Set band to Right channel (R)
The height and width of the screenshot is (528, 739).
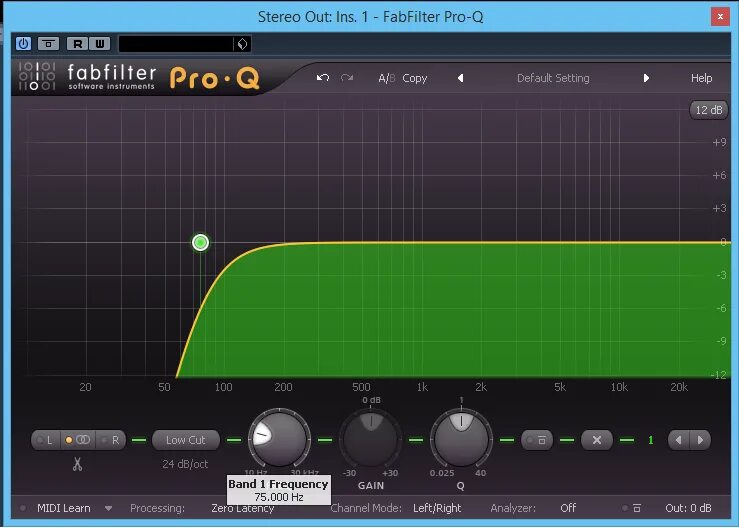(x=111, y=440)
